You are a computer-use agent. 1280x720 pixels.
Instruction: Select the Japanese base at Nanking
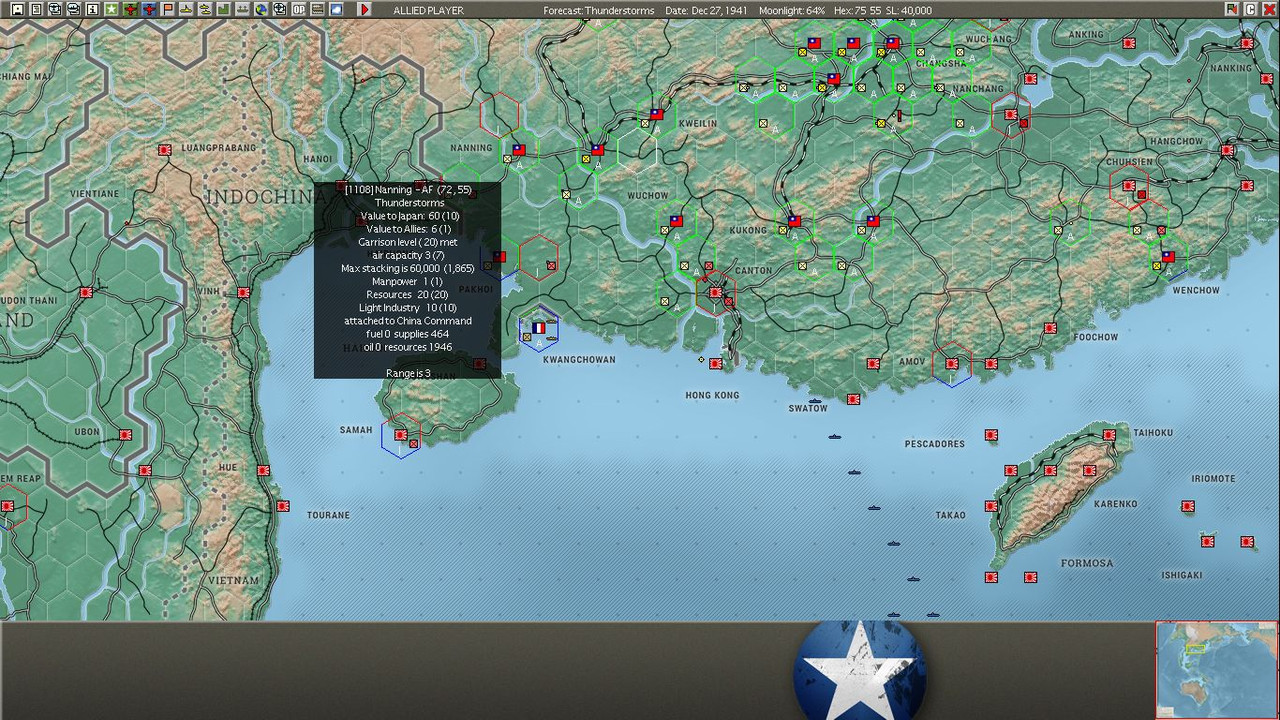pos(1247,43)
